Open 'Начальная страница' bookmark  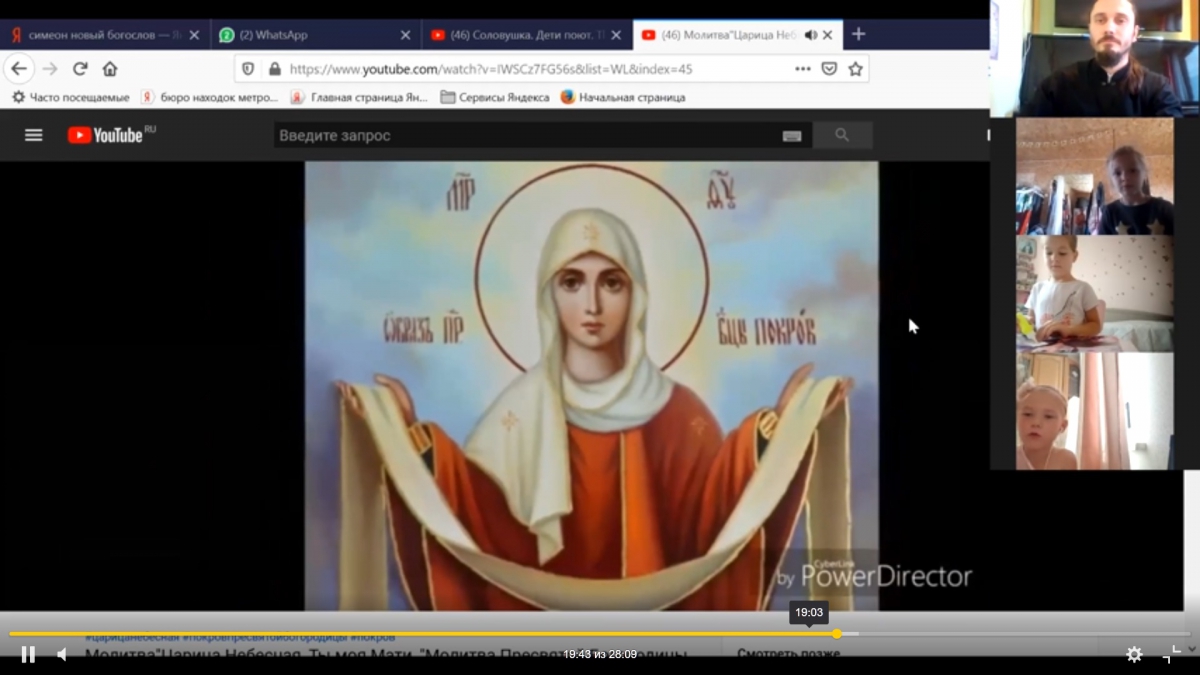coord(623,97)
